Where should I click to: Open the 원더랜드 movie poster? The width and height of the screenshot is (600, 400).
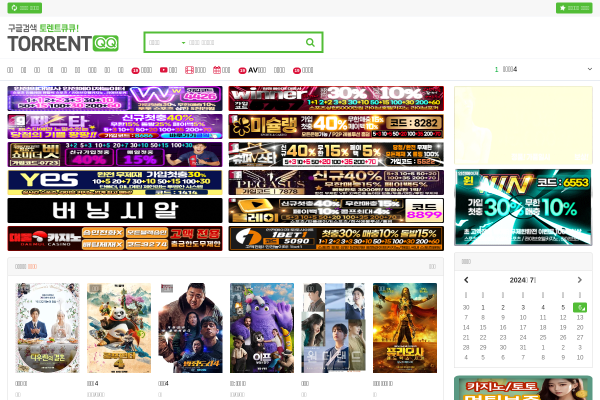tap(333, 328)
